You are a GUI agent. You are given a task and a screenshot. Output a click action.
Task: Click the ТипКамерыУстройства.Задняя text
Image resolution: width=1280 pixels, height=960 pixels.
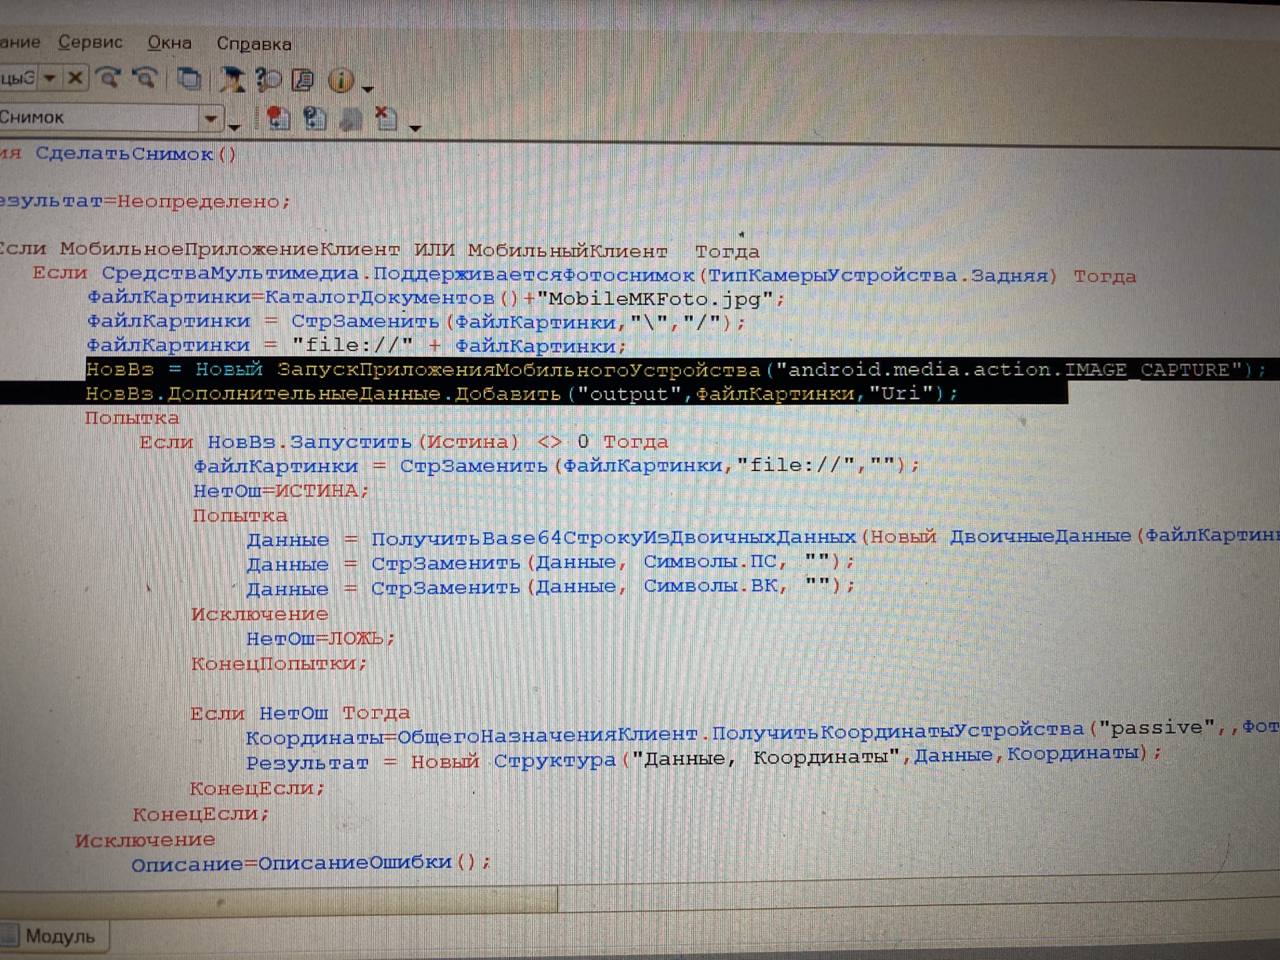pos(877,275)
